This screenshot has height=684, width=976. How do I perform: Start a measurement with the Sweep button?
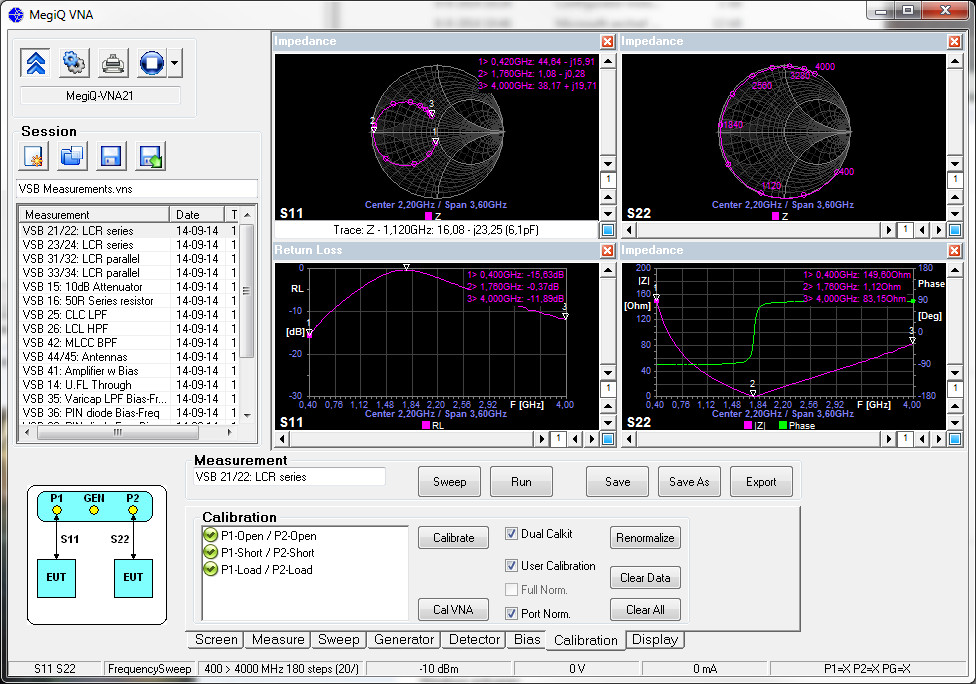[449, 481]
